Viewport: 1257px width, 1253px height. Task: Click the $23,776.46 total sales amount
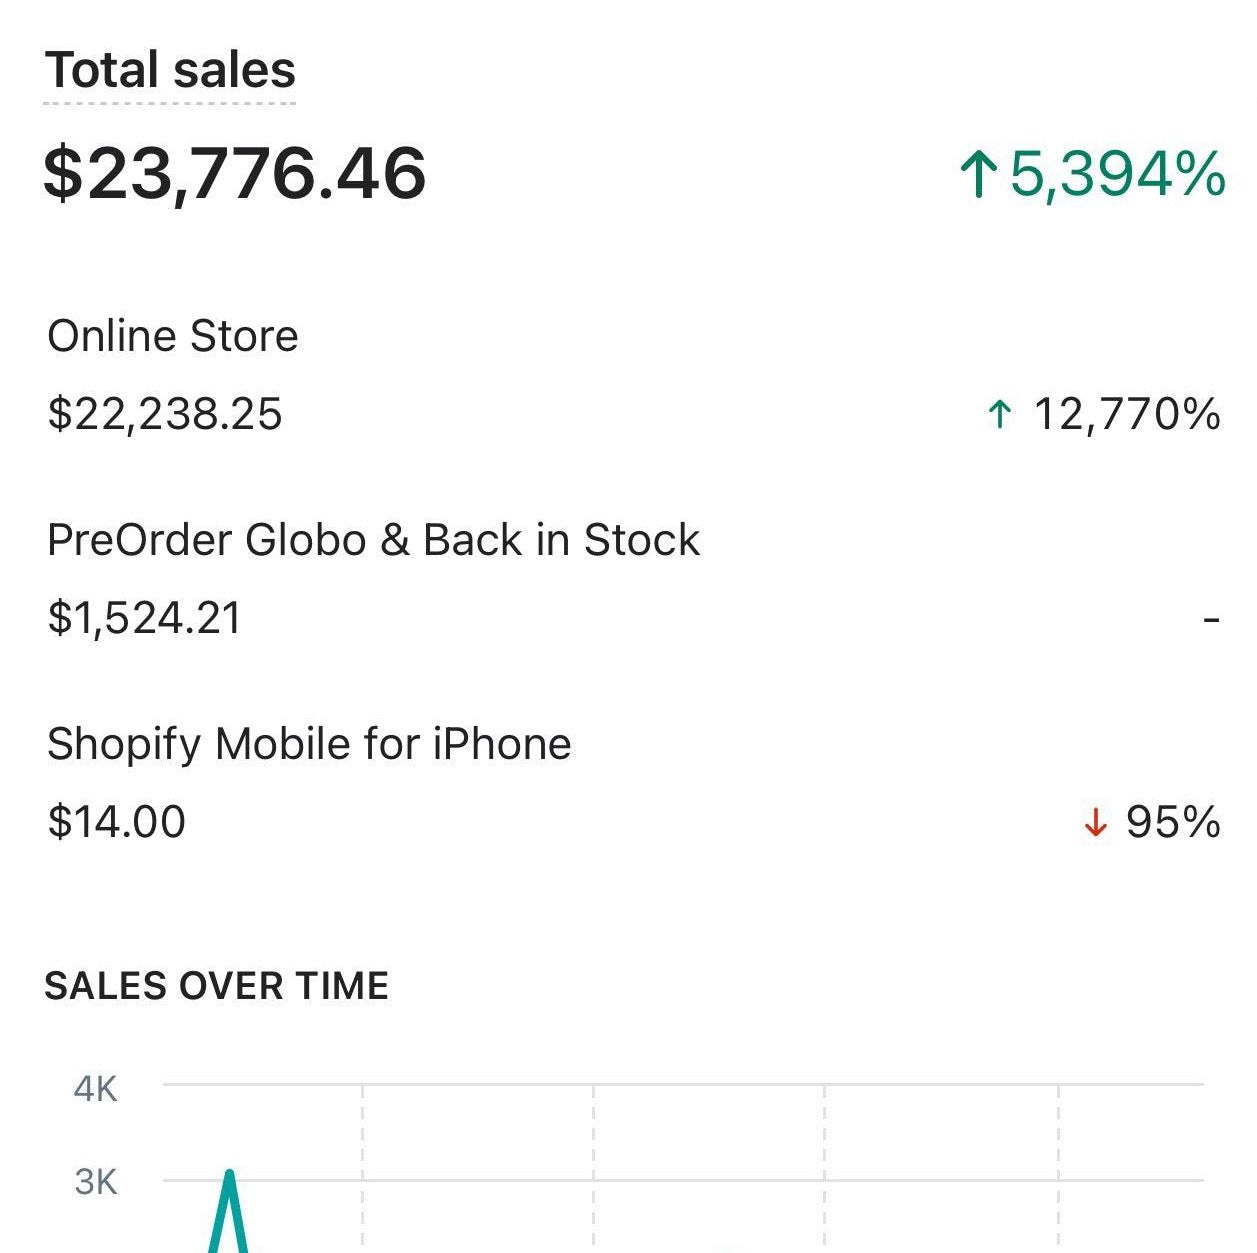pyautogui.click(x=235, y=174)
